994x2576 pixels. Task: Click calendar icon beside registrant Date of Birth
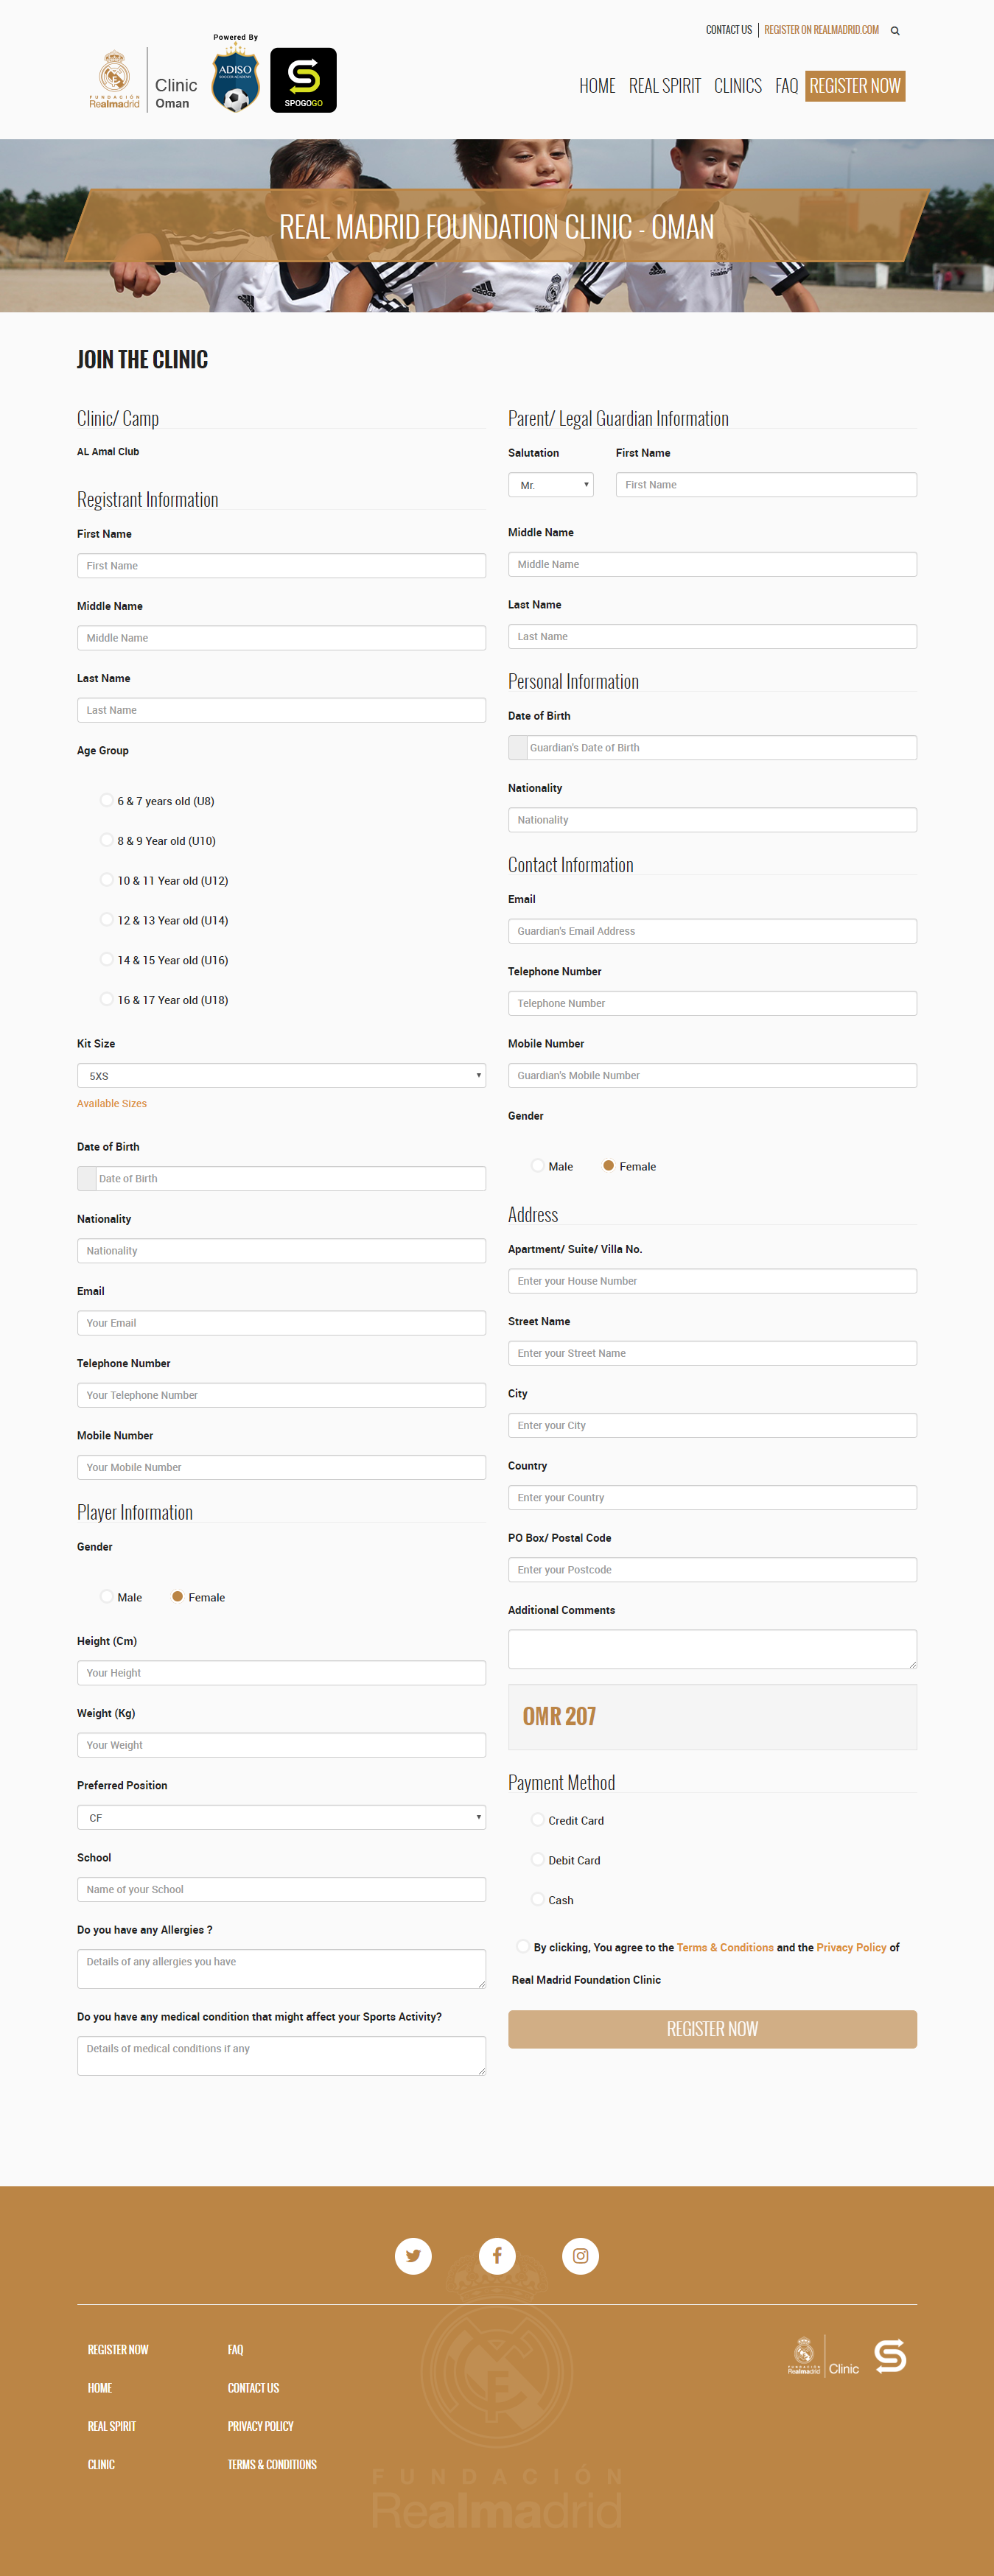point(87,1178)
